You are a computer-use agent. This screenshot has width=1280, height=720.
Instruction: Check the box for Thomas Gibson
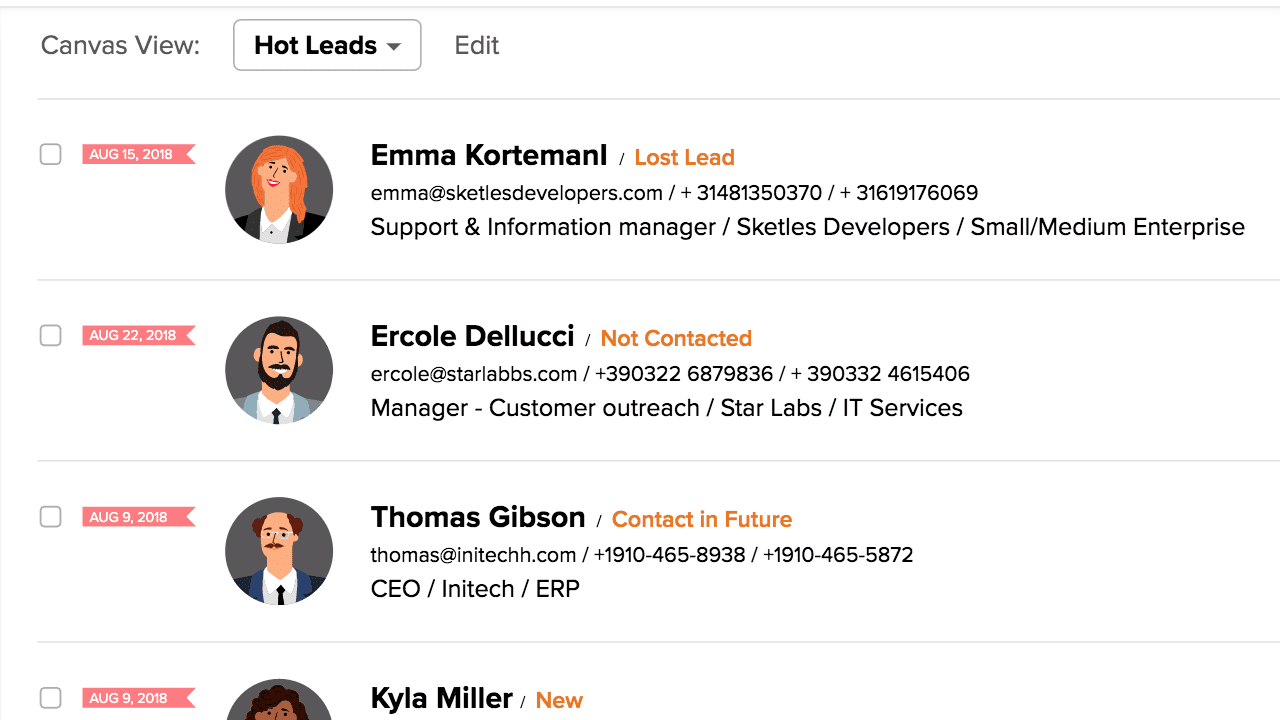pos(51,517)
